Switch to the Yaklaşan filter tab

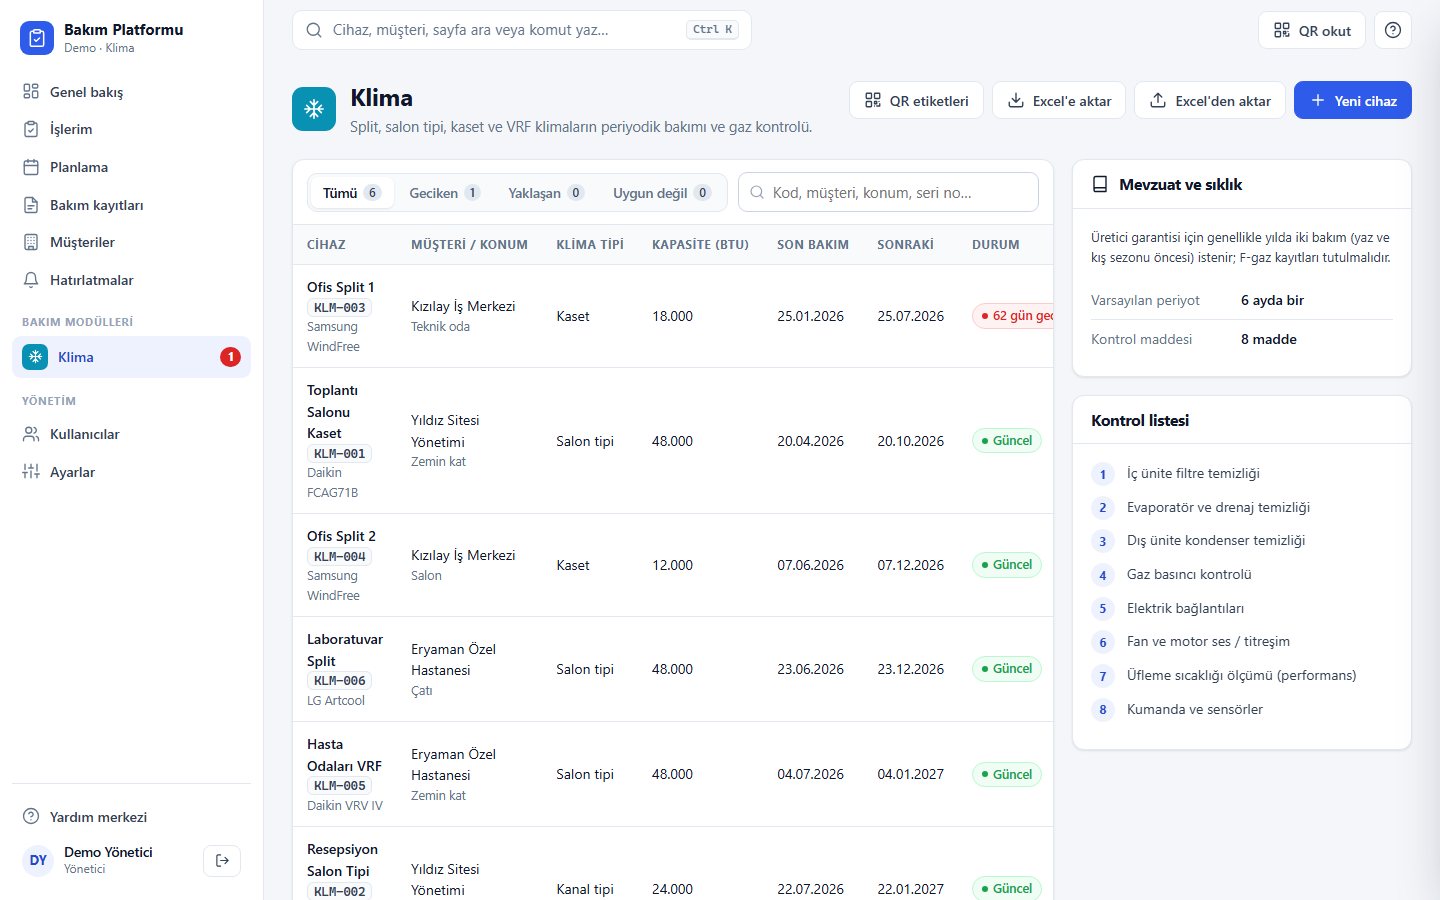[x=546, y=193]
